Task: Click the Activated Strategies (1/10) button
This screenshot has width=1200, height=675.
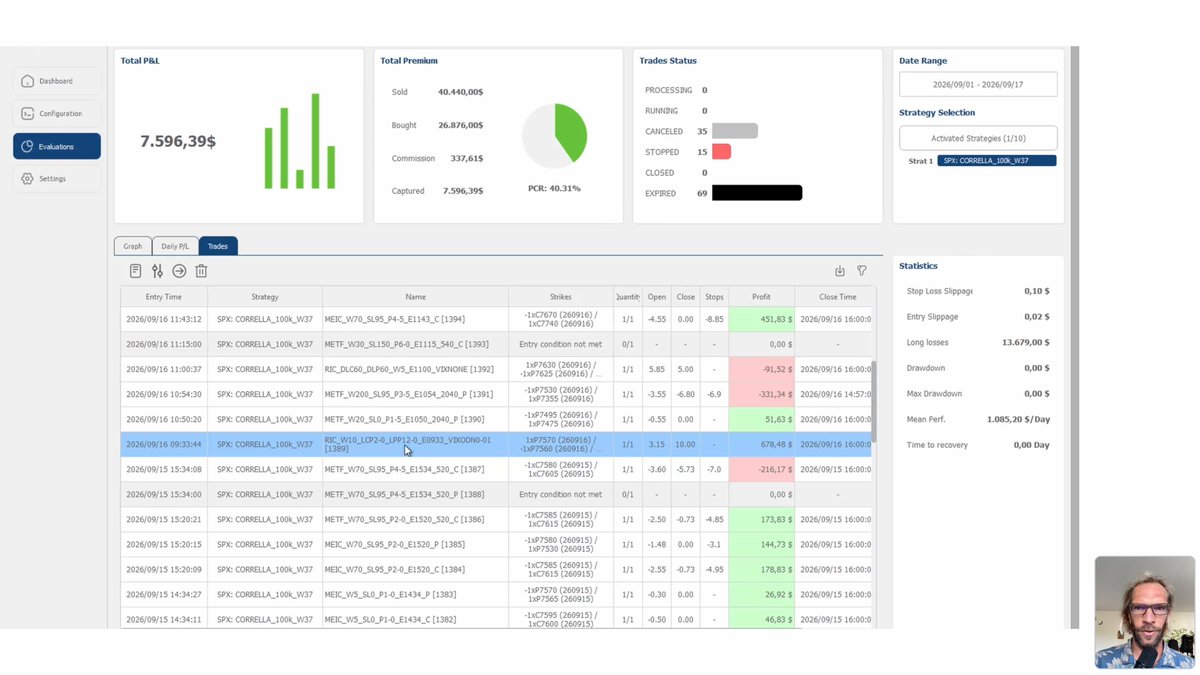Action: pyautogui.click(x=978, y=138)
